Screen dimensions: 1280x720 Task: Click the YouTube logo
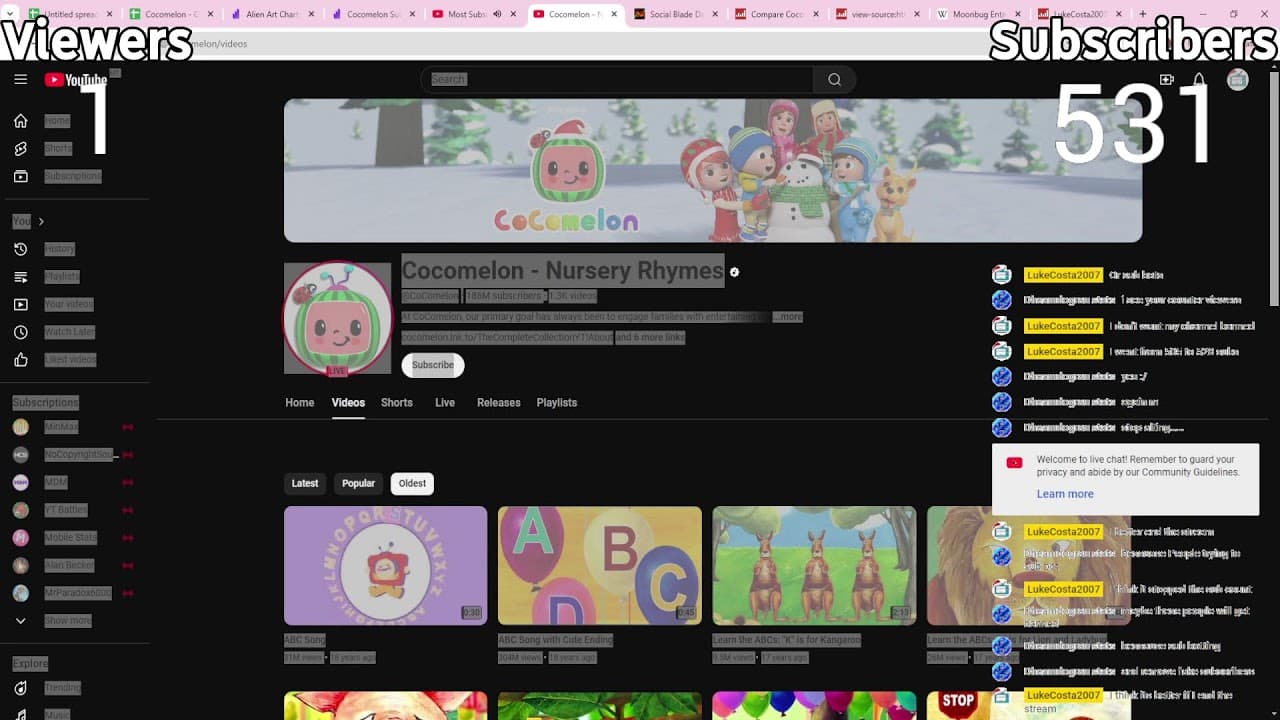pos(76,80)
